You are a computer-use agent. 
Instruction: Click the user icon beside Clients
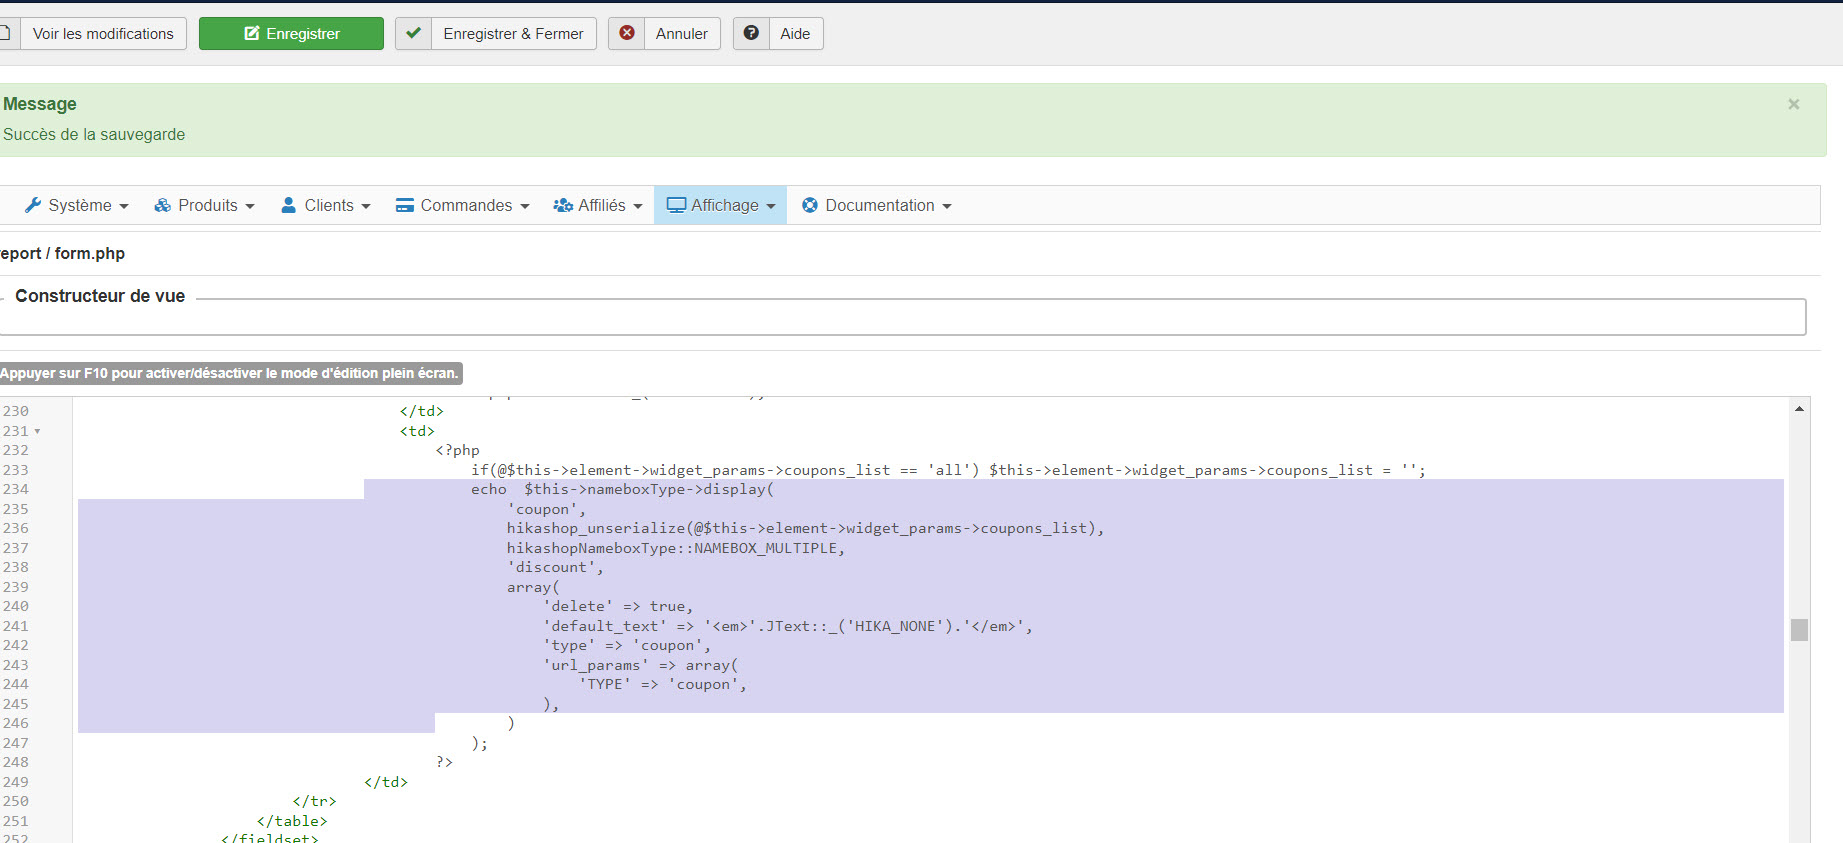click(289, 205)
